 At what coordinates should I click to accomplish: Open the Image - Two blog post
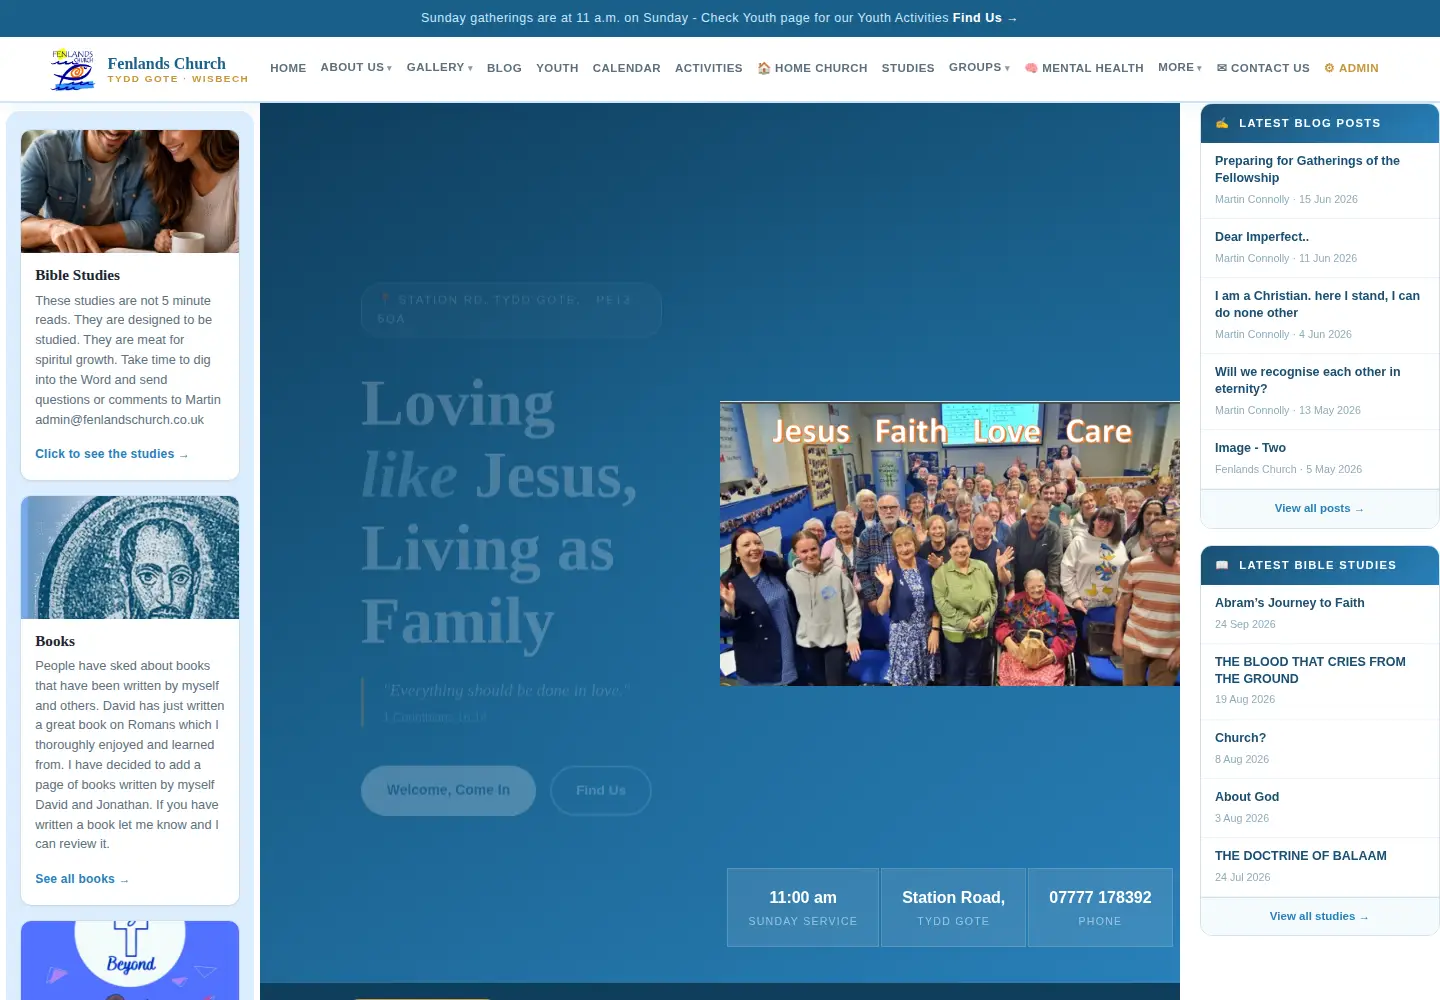click(x=1250, y=448)
